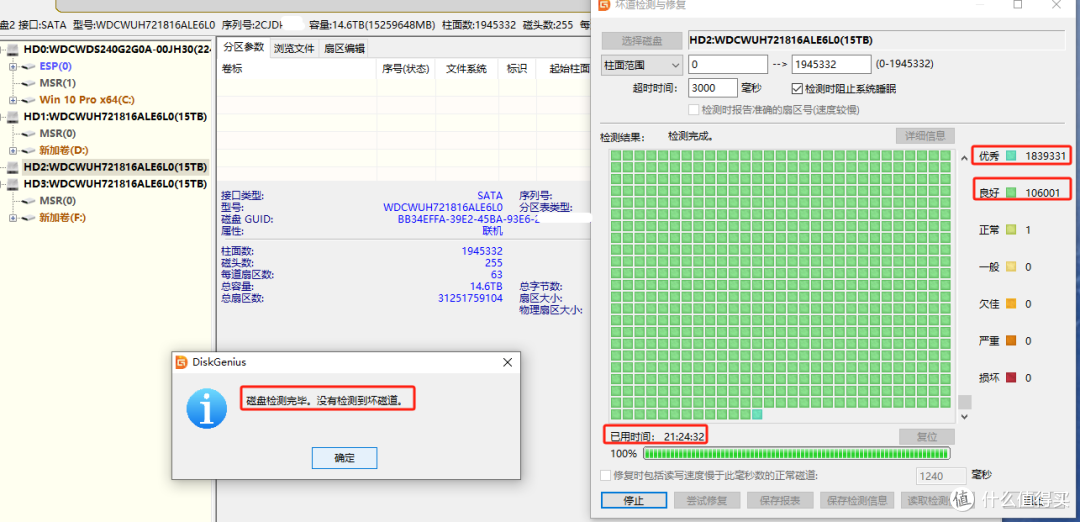The height and width of the screenshot is (522, 1080).
Task: Click the ESP(0) partition icon
Action: coord(28,67)
